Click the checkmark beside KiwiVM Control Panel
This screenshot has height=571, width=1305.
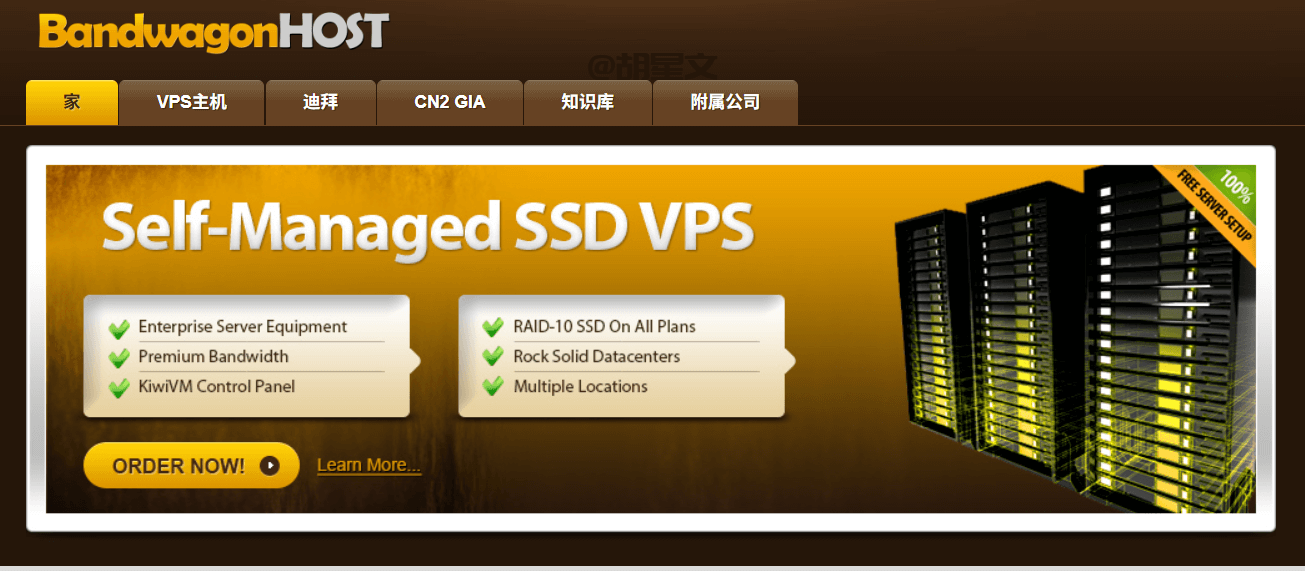click(x=119, y=388)
